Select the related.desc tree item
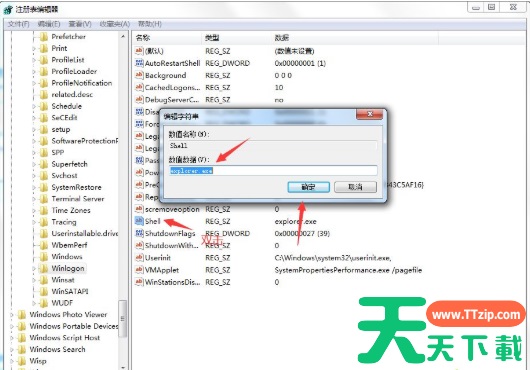This screenshot has width=530, height=370. 72,95
